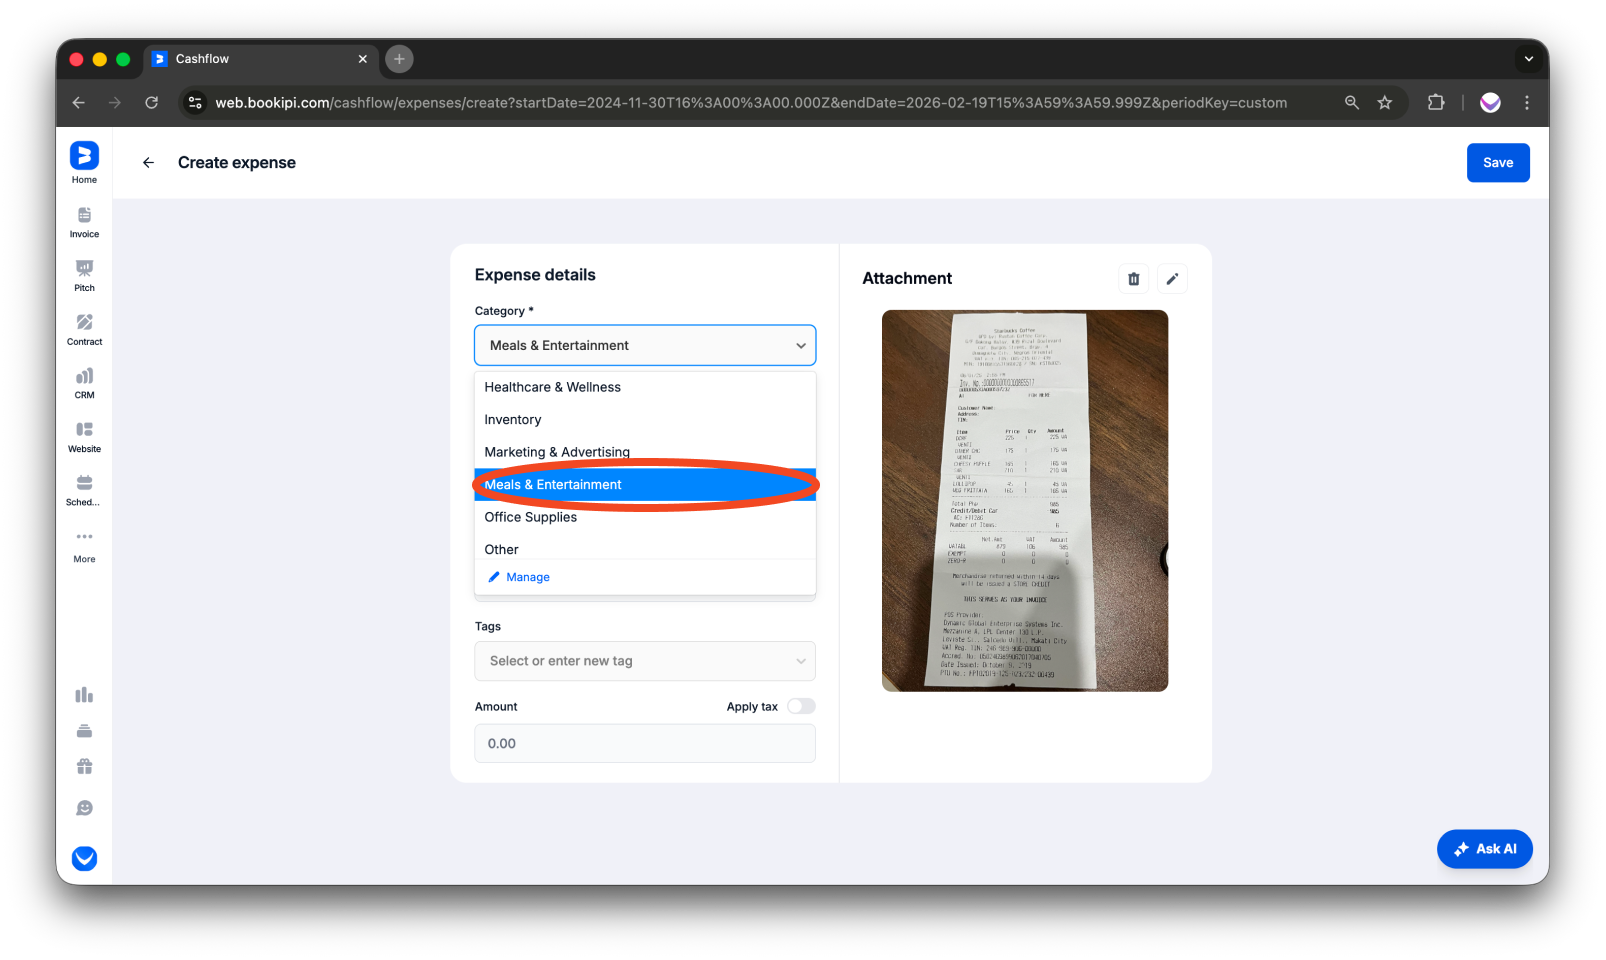This screenshot has width=1606, height=960.
Task: Bookmark this page with the star
Action: pos(1385,103)
